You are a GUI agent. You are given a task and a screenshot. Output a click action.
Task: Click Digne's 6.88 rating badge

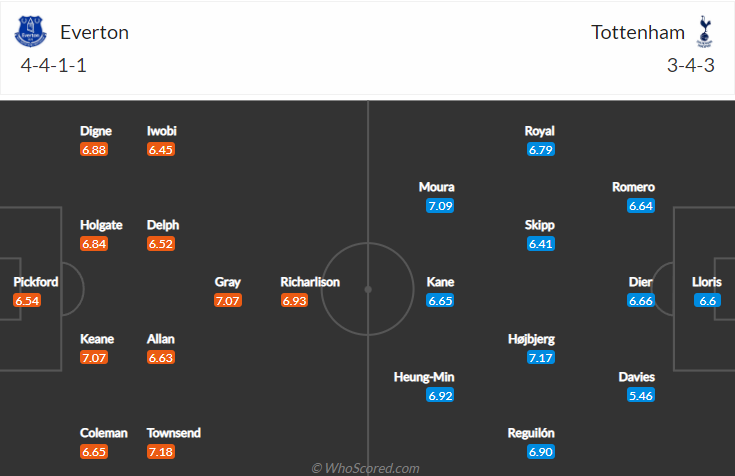[x=94, y=150]
